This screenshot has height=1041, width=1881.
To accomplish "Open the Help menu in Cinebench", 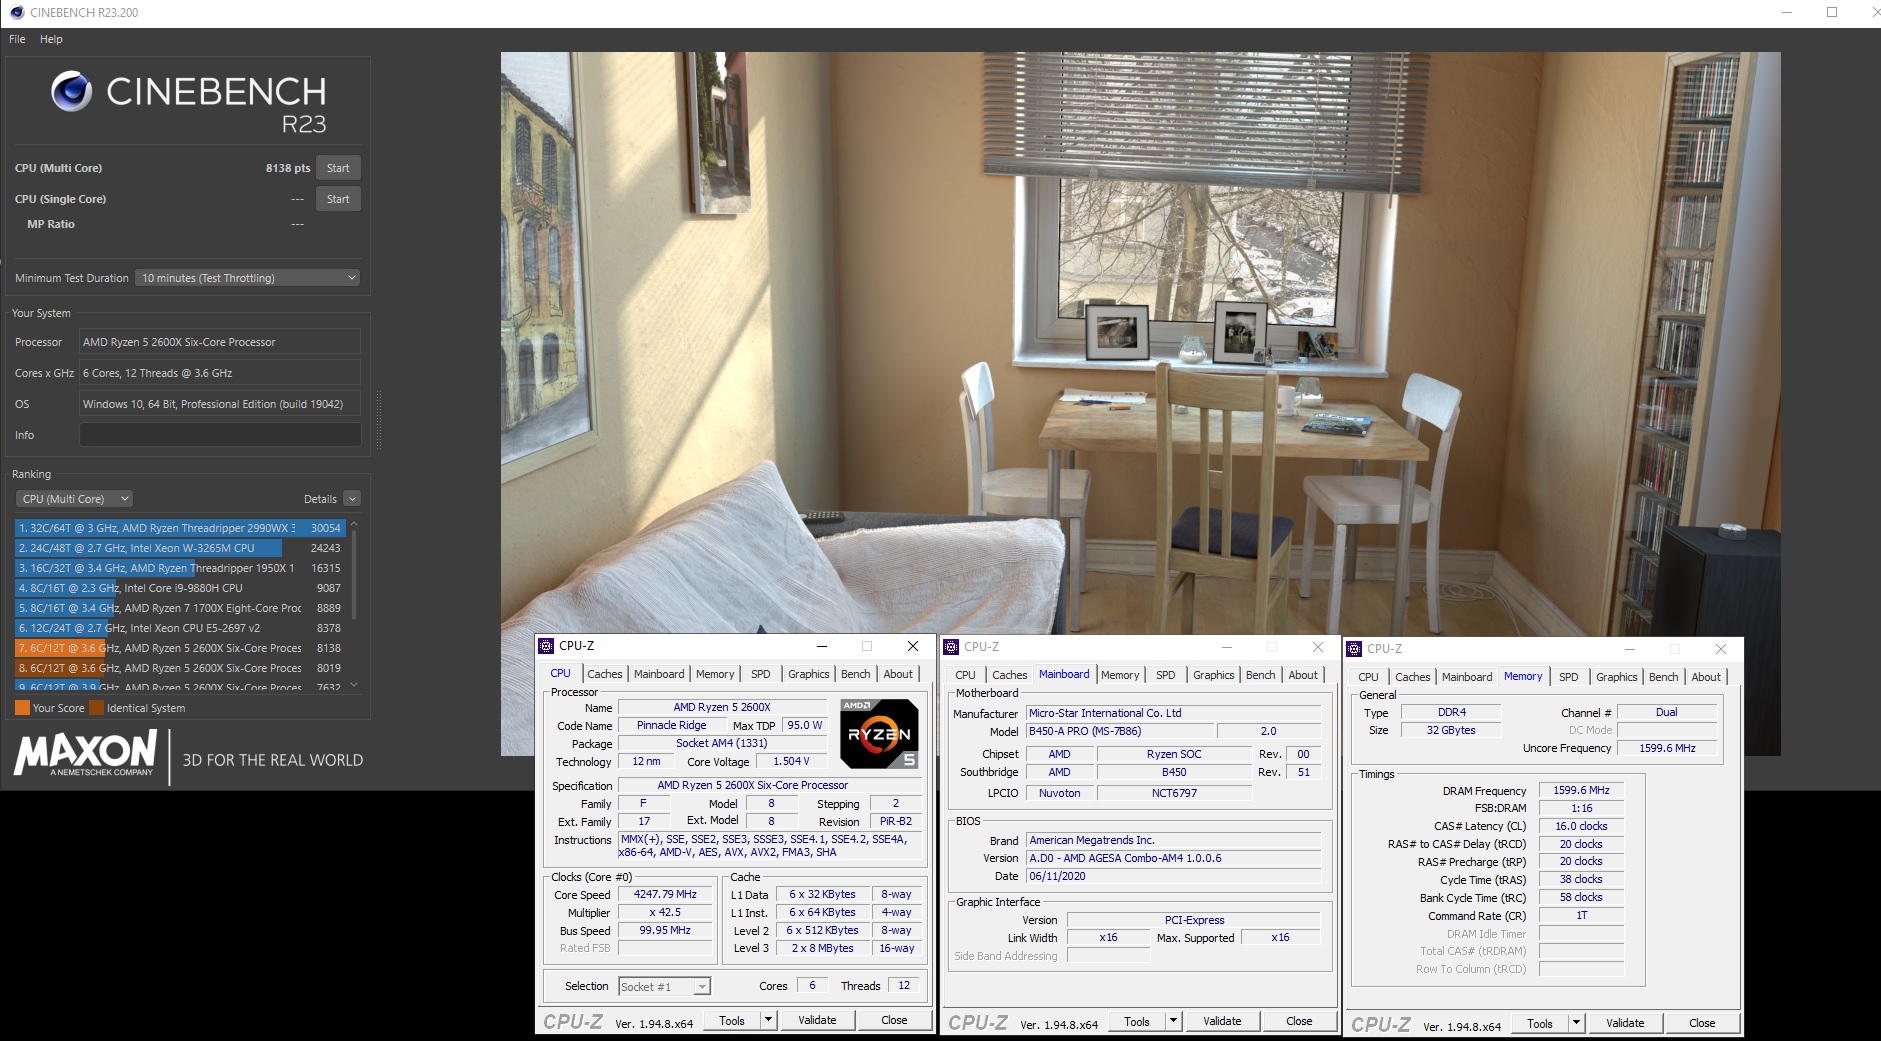I will (51, 39).
